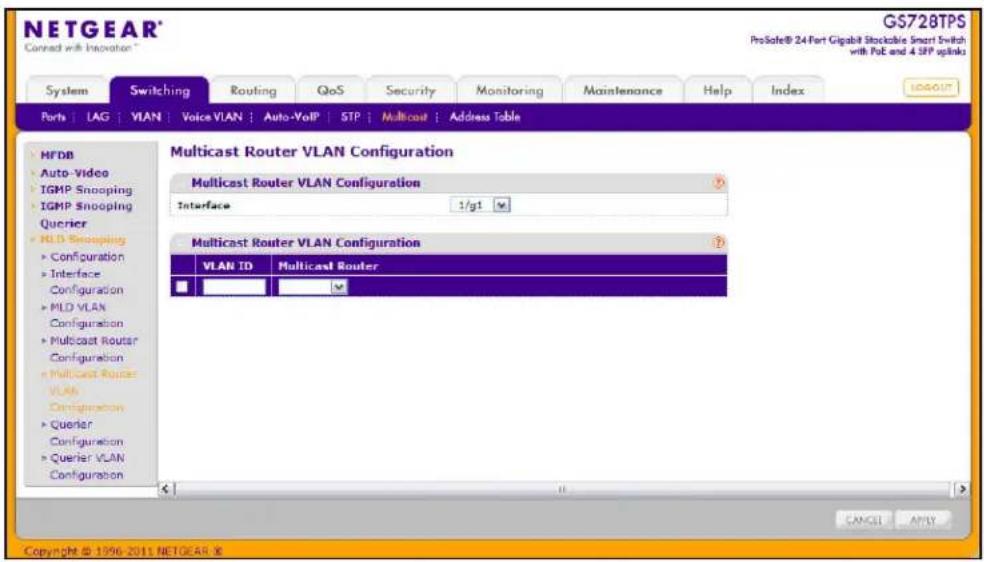
Task: Click the horizontal scrollbar track
Action: click(564, 489)
